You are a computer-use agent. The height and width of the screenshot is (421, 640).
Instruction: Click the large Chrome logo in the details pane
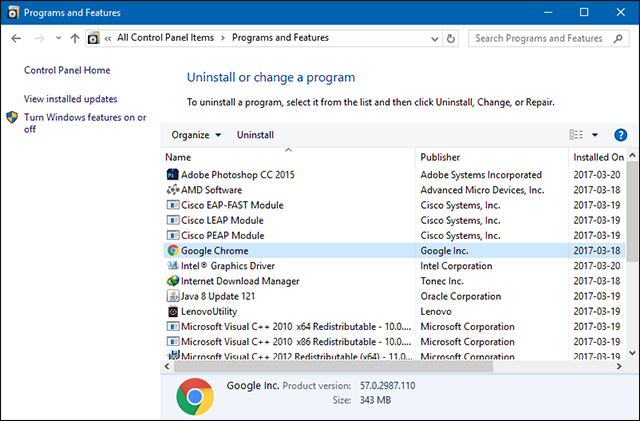click(195, 396)
